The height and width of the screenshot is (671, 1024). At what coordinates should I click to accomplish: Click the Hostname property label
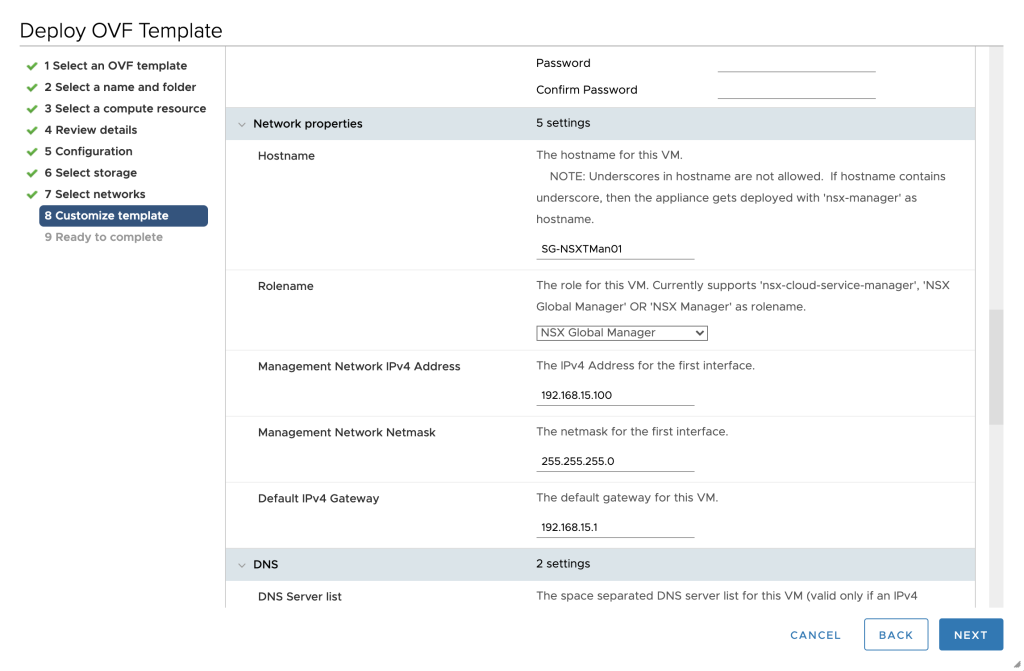[x=286, y=155]
